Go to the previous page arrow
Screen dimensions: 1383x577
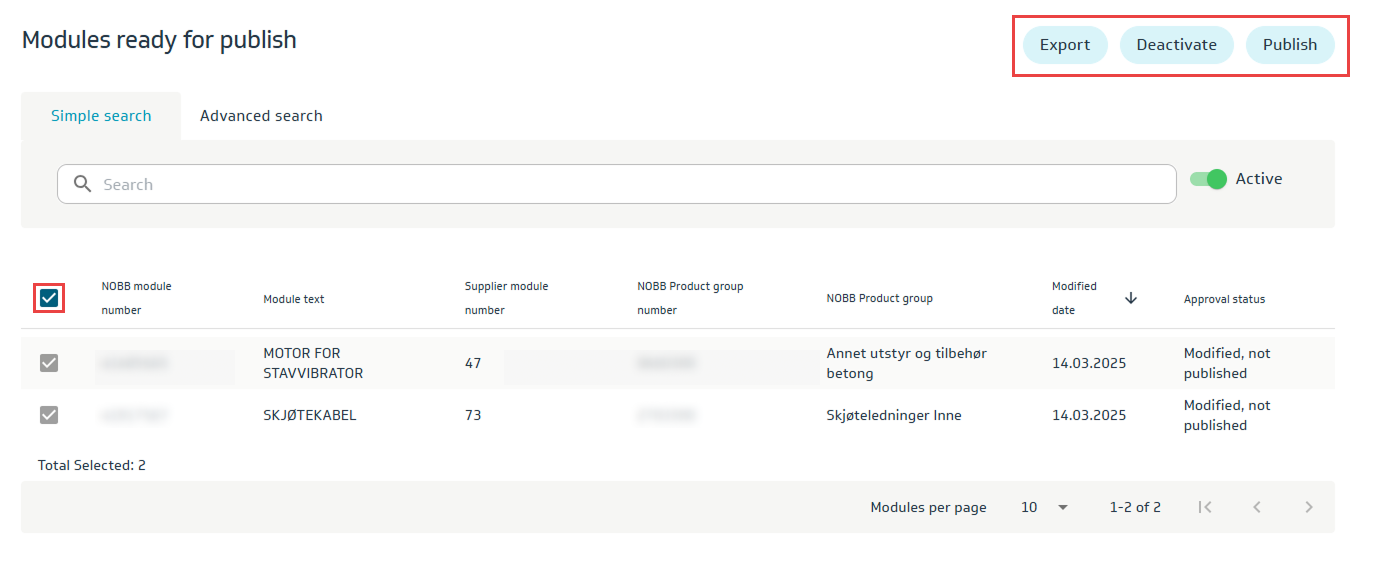coord(1257,507)
